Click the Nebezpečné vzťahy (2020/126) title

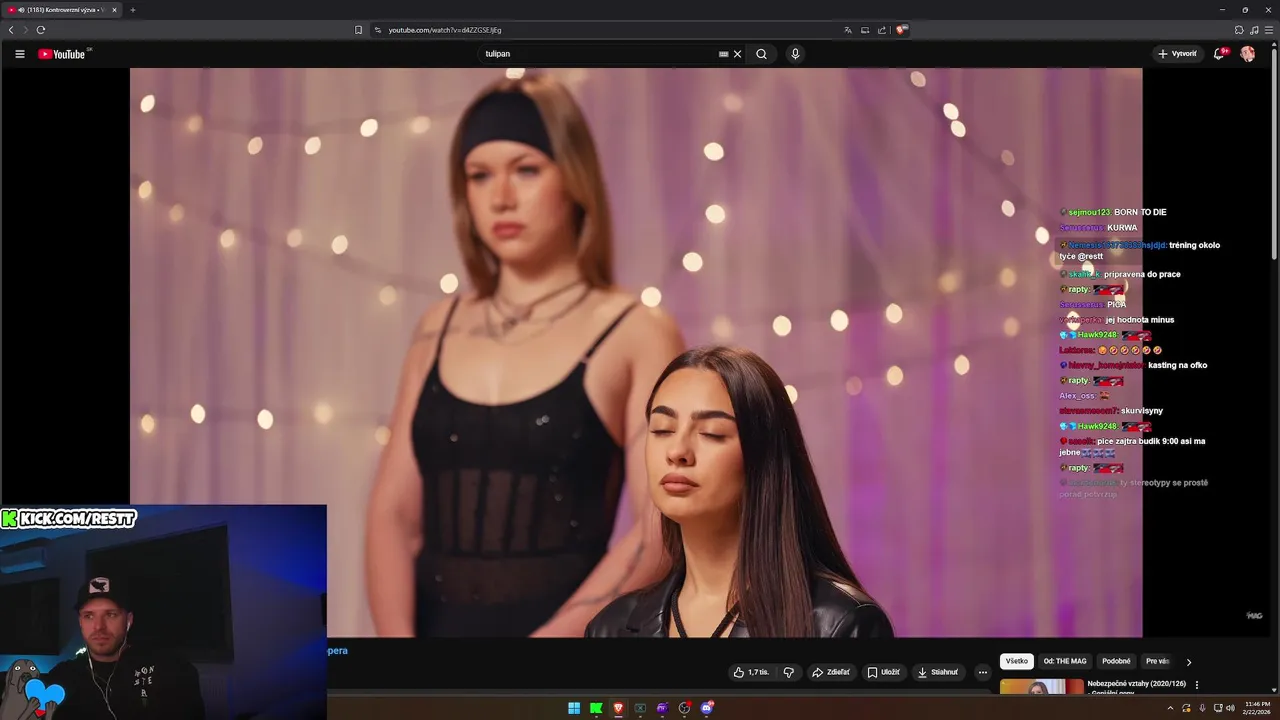[x=1136, y=684]
